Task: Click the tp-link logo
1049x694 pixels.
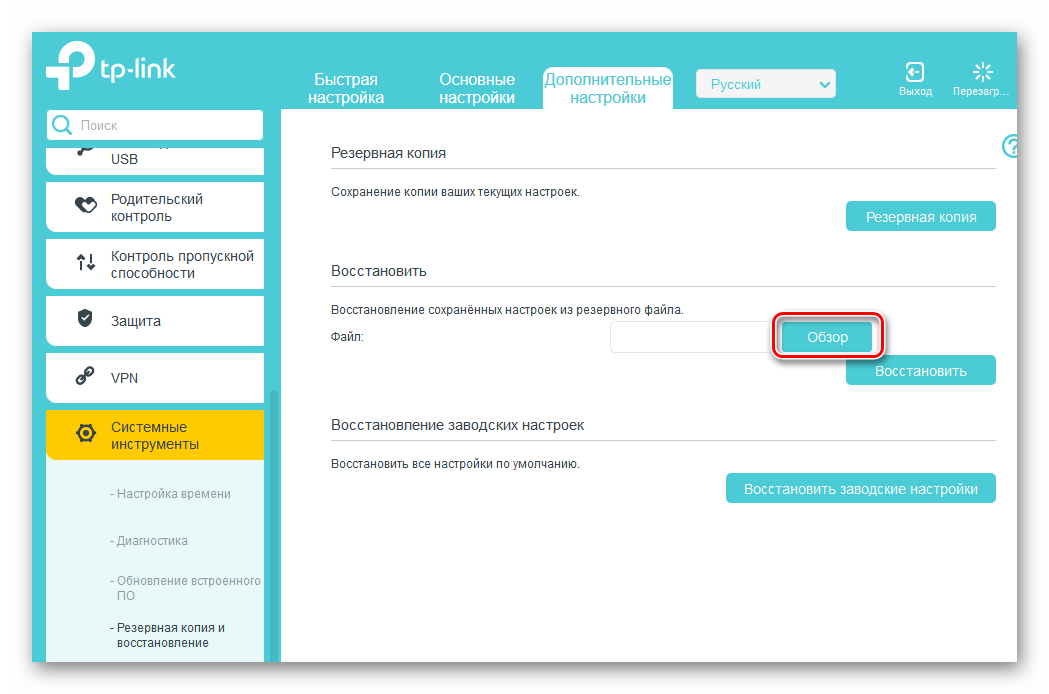Action: [x=111, y=66]
